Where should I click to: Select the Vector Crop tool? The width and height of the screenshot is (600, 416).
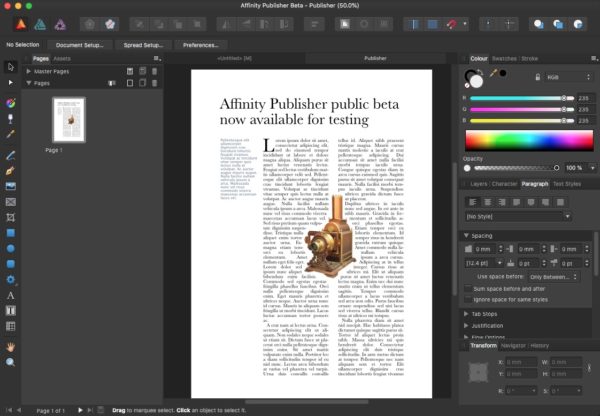(11, 217)
